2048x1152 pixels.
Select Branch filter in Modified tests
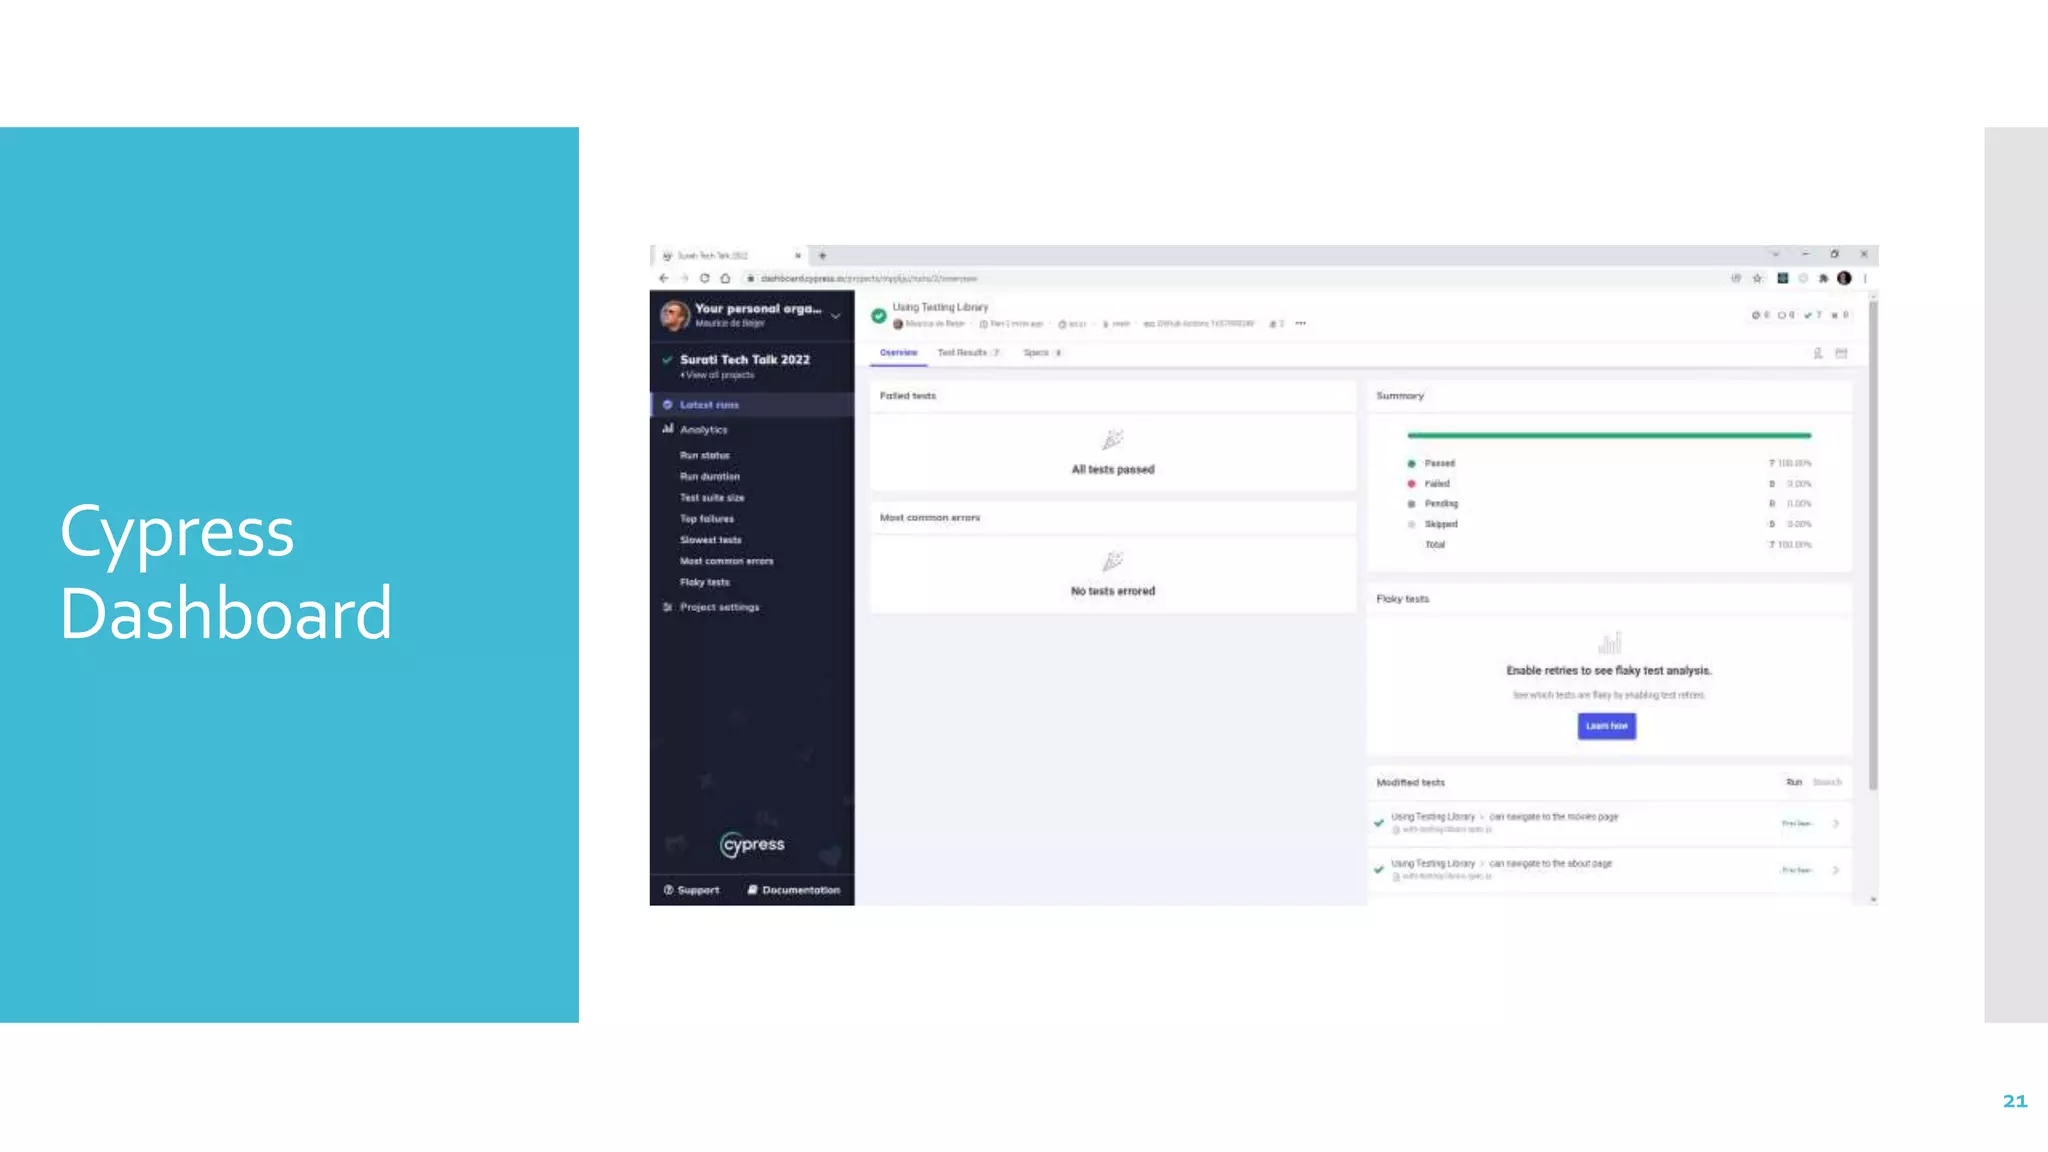coord(1827,783)
